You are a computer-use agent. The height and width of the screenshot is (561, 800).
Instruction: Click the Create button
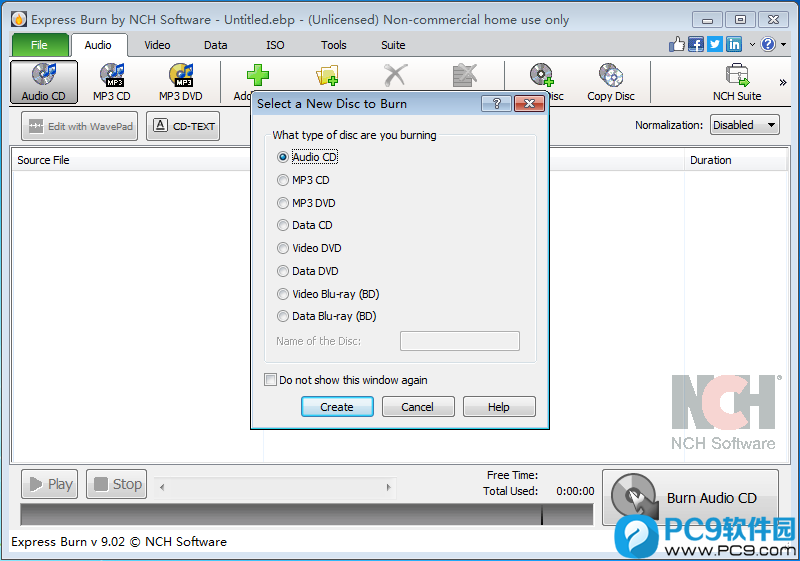click(x=337, y=406)
